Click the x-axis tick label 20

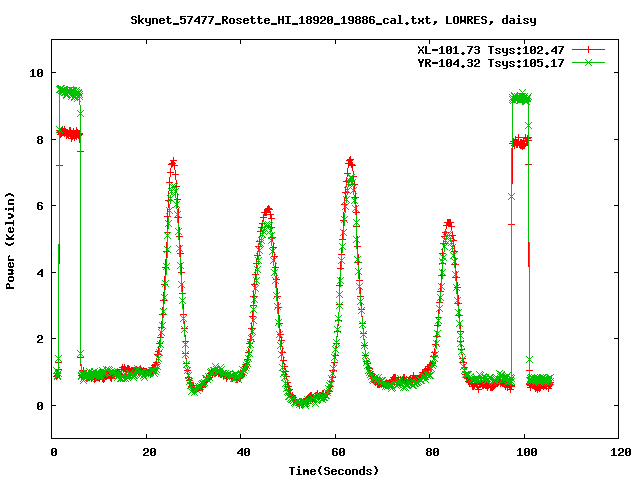pos(149,452)
